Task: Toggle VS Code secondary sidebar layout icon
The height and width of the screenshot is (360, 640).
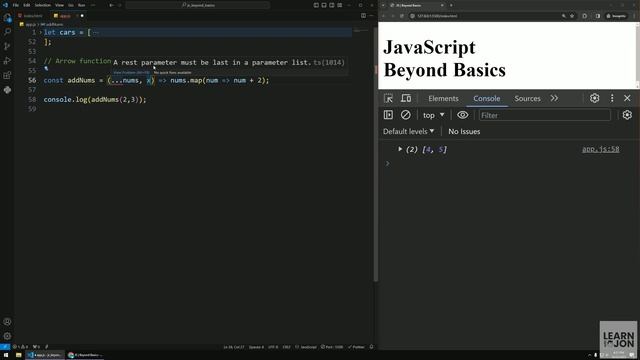Action: [331, 5]
